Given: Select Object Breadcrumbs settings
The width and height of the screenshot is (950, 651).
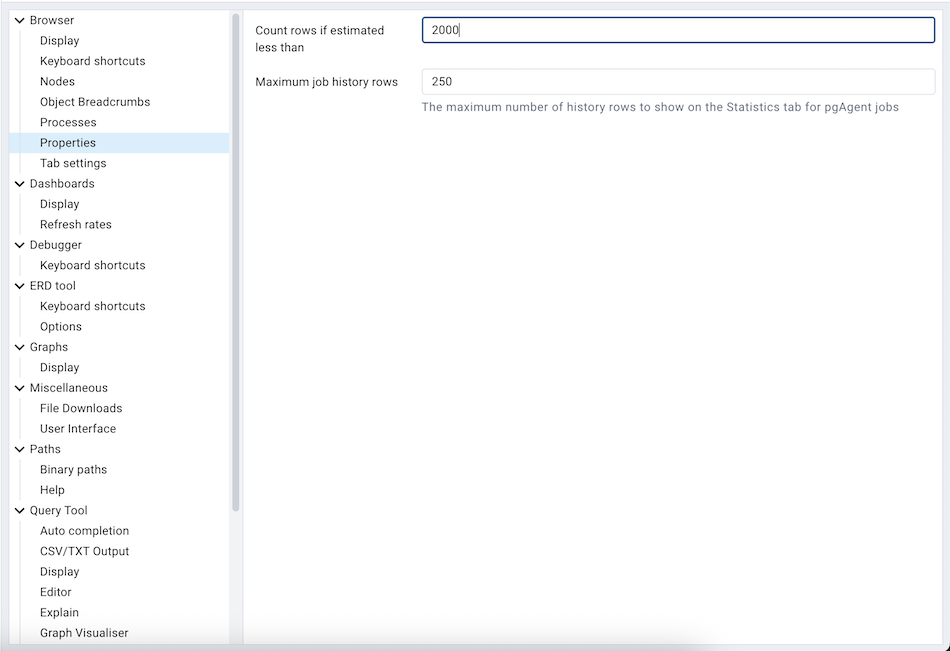Looking at the screenshot, I should (95, 101).
